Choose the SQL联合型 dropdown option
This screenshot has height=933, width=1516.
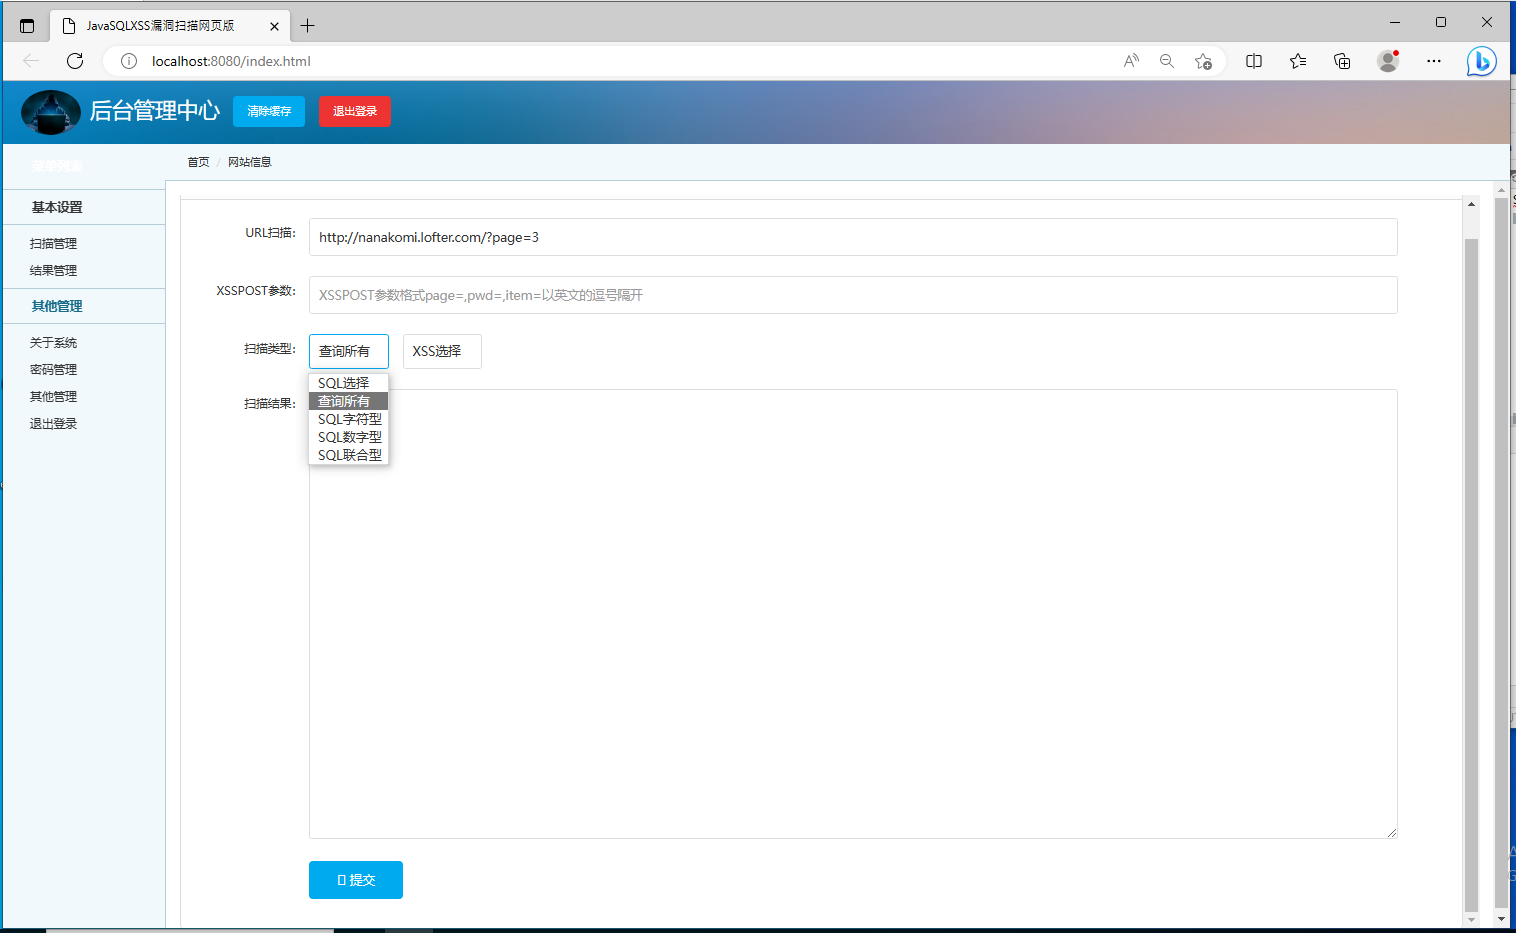(x=348, y=455)
